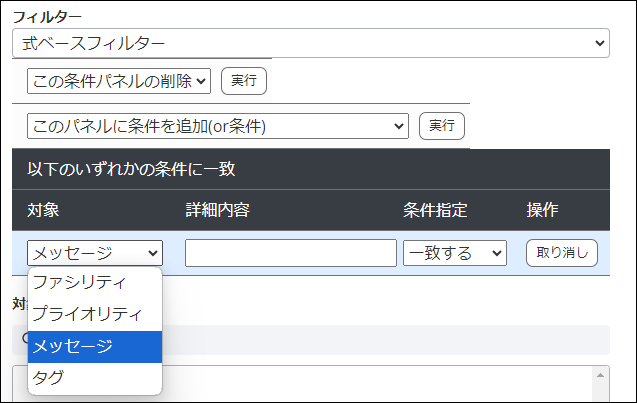Click the 詳細内容 column header
The height and width of the screenshot is (403, 637).
pyautogui.click(x=217, y=210)
